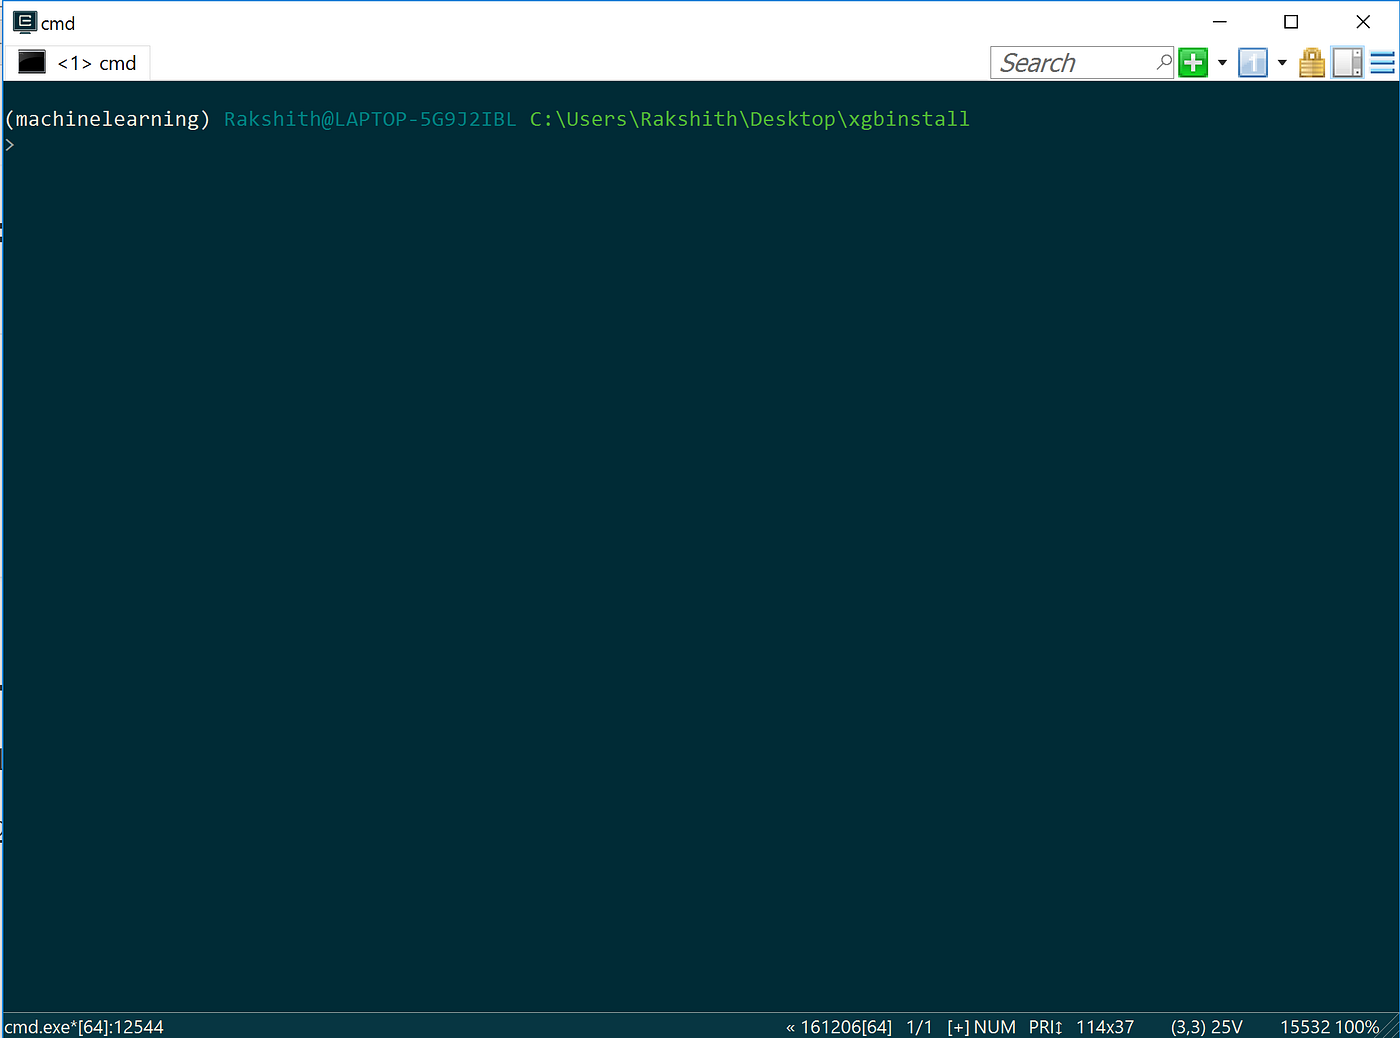Minimize the cmd window
The image size is (1400, 1038).
point(1220,22)
